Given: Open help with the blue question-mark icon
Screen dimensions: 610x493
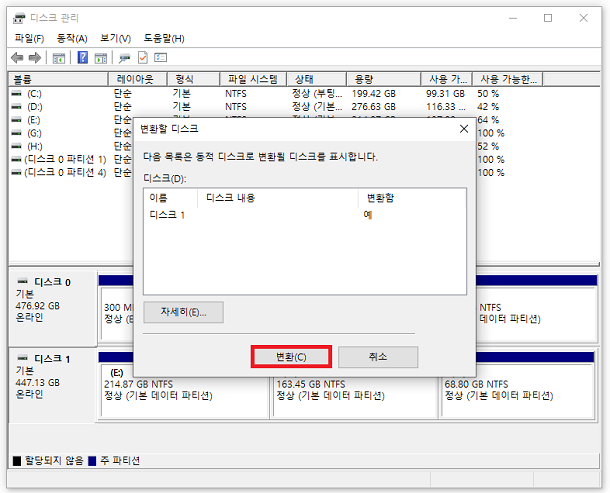Looking at the screenshot, I should [82, 58].
